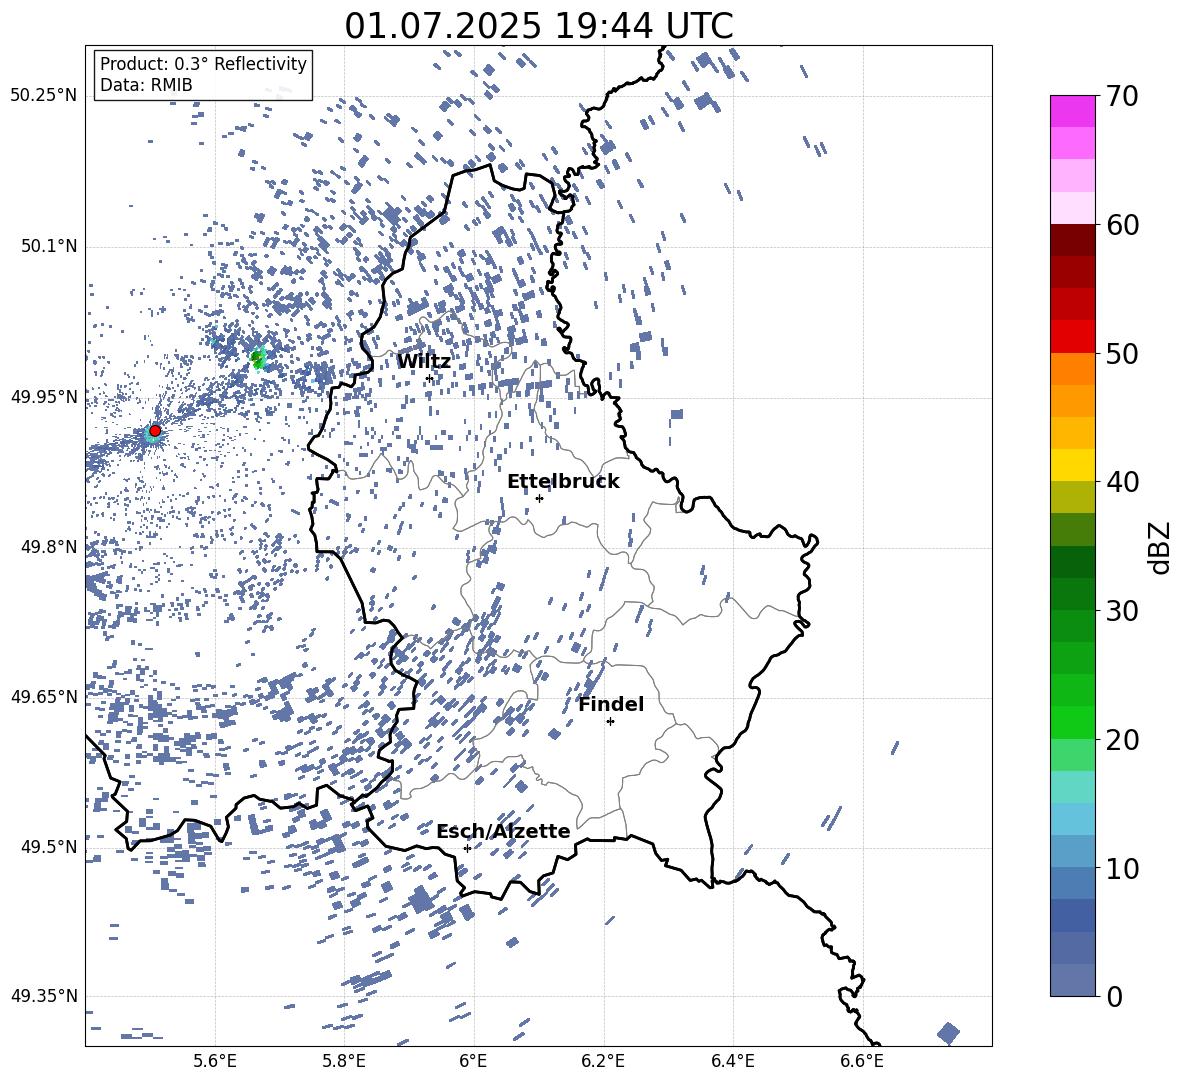Click the 6.4°E longitude label

pos(732,1061)
